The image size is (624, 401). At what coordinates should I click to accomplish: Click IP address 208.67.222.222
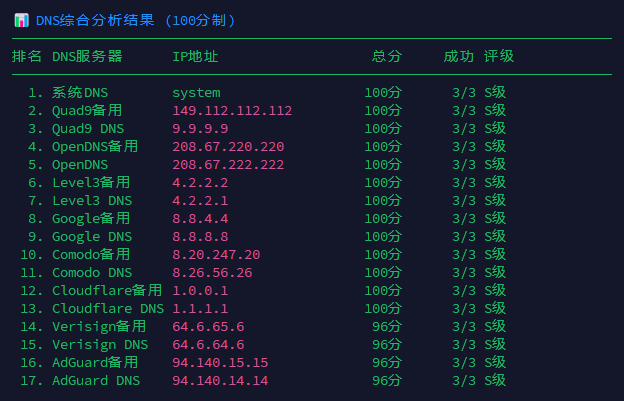(x=228, y=165)
